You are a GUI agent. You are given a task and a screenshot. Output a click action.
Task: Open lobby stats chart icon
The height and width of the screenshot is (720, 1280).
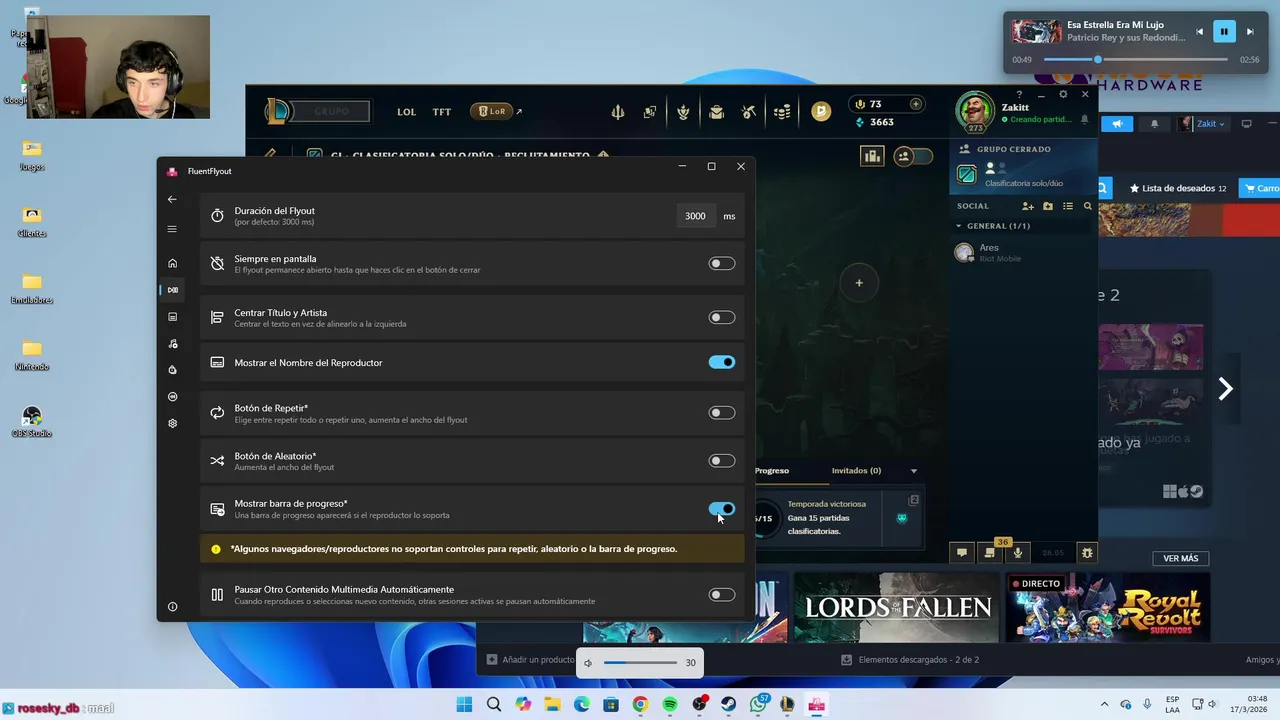coord(872,156)
